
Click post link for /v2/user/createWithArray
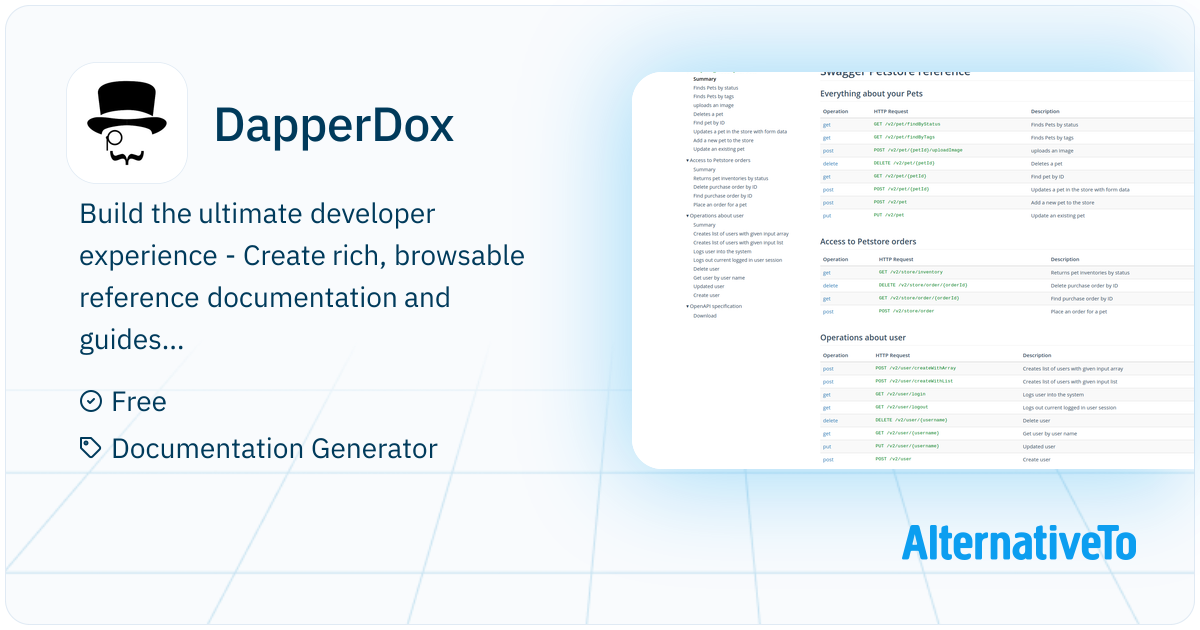[828, 369]
